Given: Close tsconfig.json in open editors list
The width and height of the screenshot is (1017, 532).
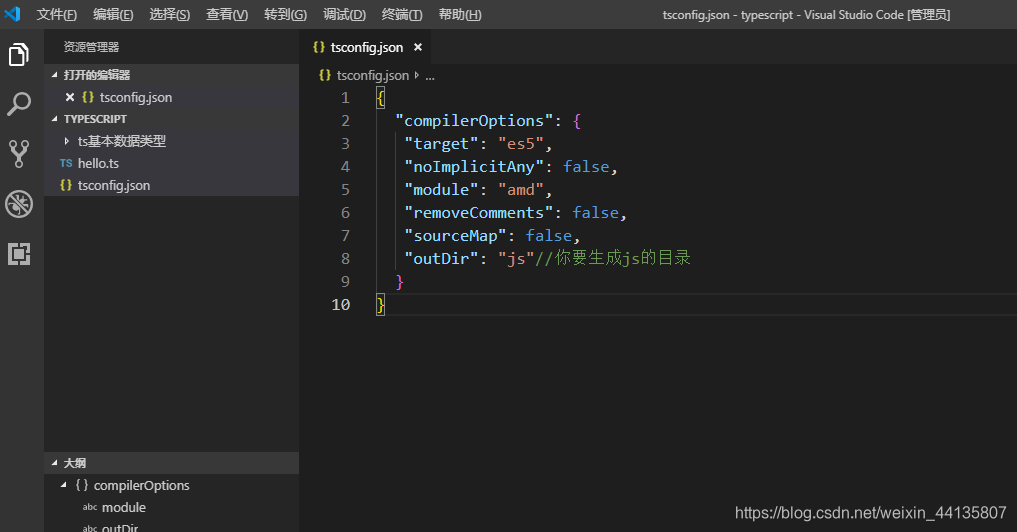Looking at the screenshot, I should click(70, 97).
